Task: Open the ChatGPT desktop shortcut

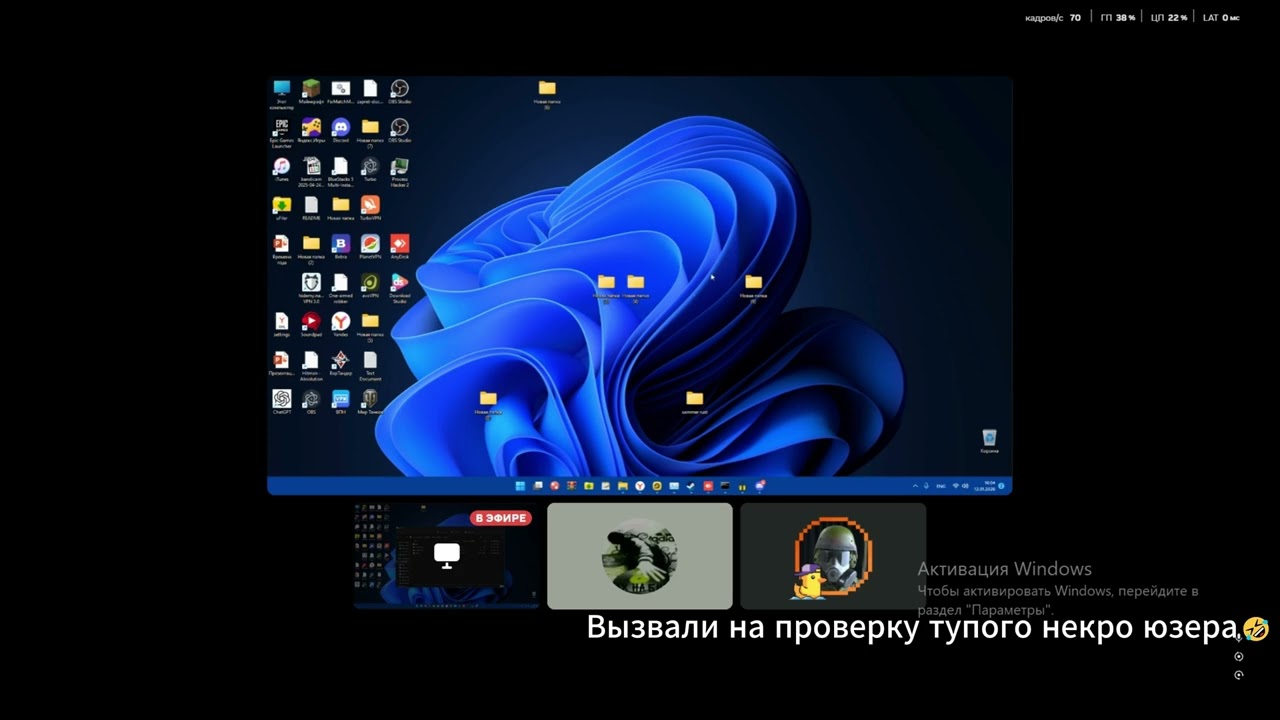Action: pos(282,402)
